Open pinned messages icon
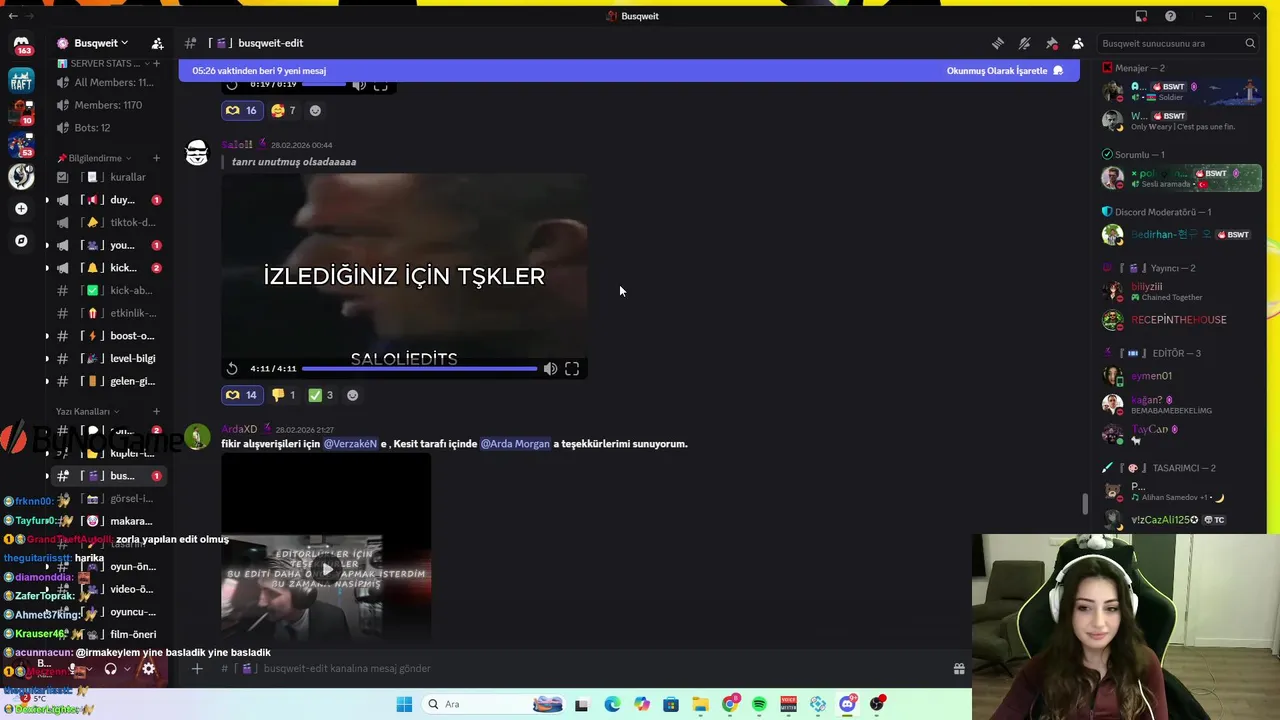 [1052, 43]
